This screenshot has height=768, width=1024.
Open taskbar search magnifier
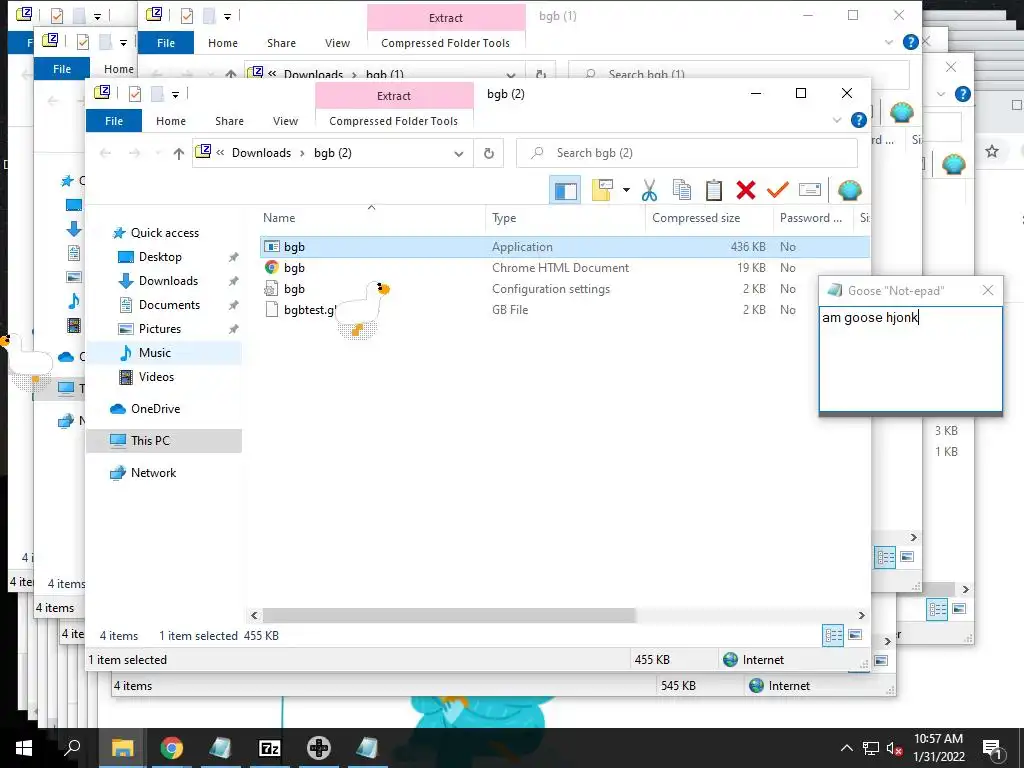click(72, 748)
